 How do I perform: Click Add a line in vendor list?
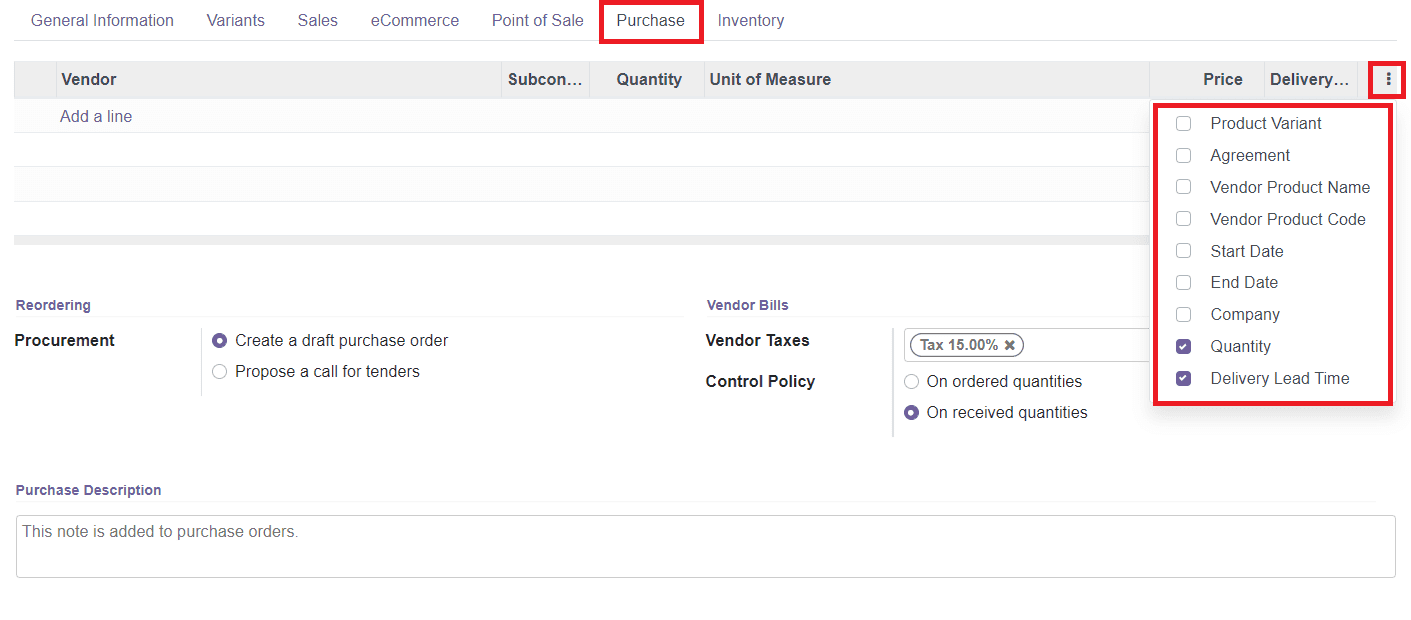(x=95, y=116)
